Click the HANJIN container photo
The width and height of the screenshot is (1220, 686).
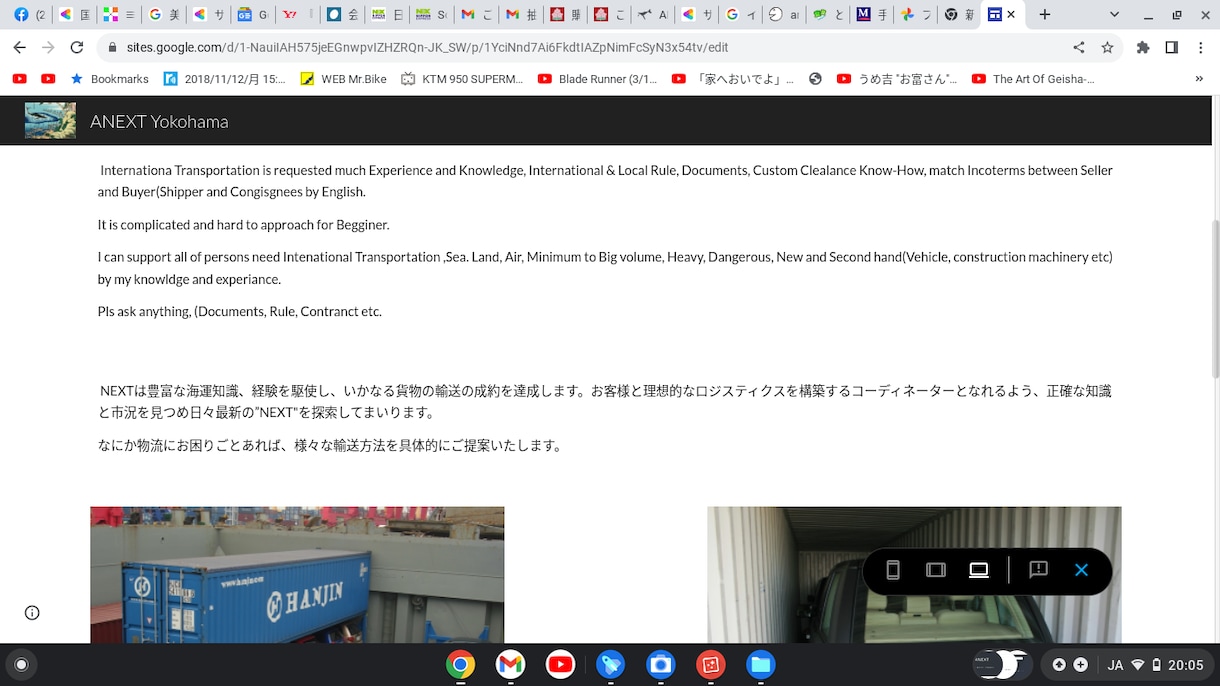(x=297, y=575)
